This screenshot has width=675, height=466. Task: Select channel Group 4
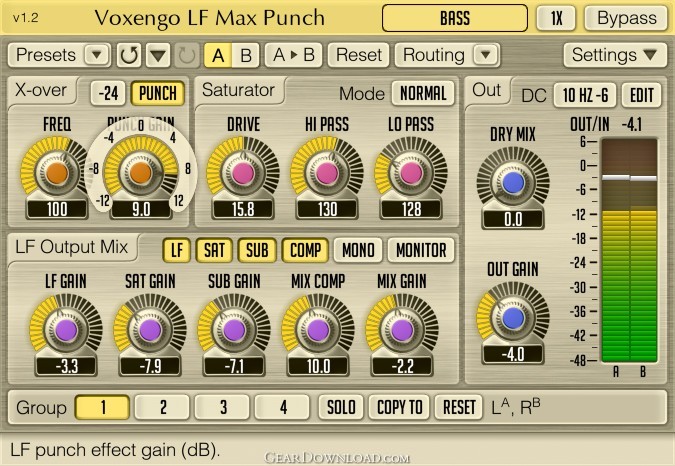(x=282, y=407)
